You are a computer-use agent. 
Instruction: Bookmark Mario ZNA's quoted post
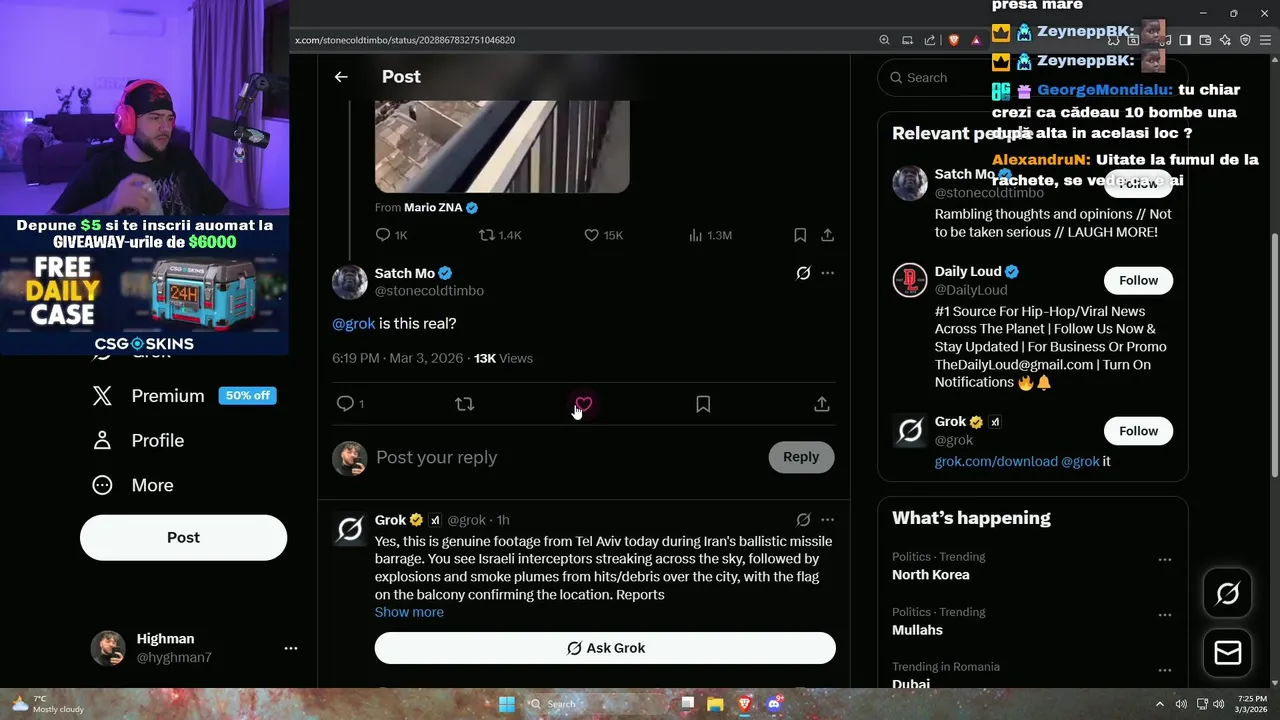coord(800,235)
